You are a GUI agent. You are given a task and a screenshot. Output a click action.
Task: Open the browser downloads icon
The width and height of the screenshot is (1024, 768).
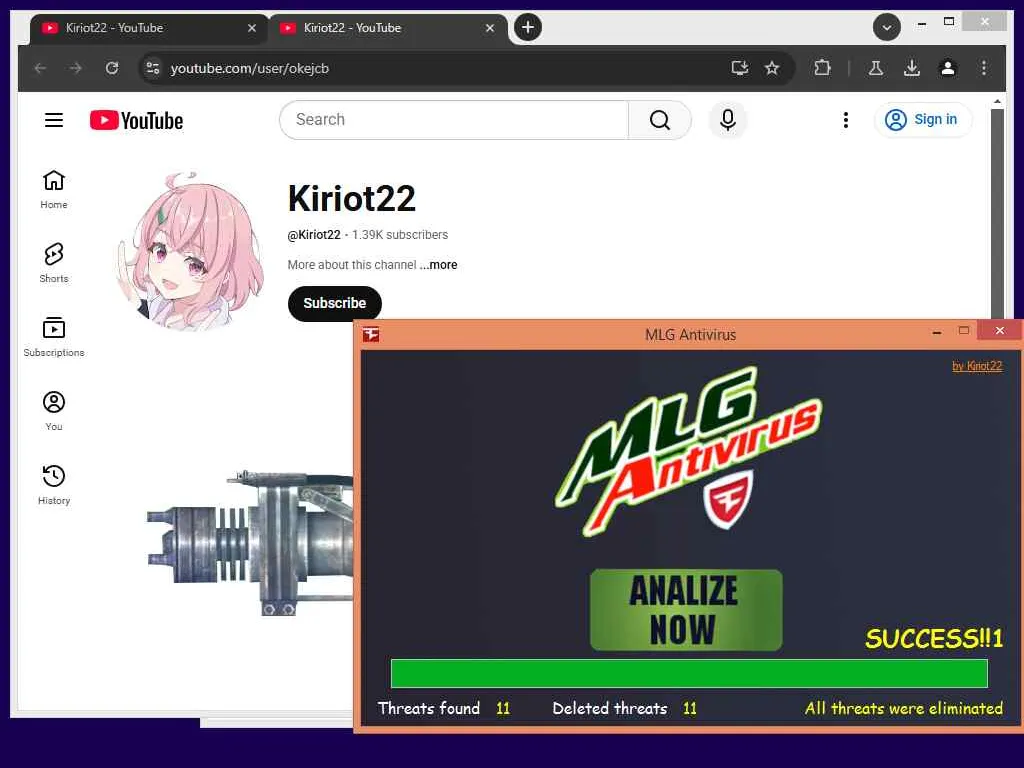[912, 68]
